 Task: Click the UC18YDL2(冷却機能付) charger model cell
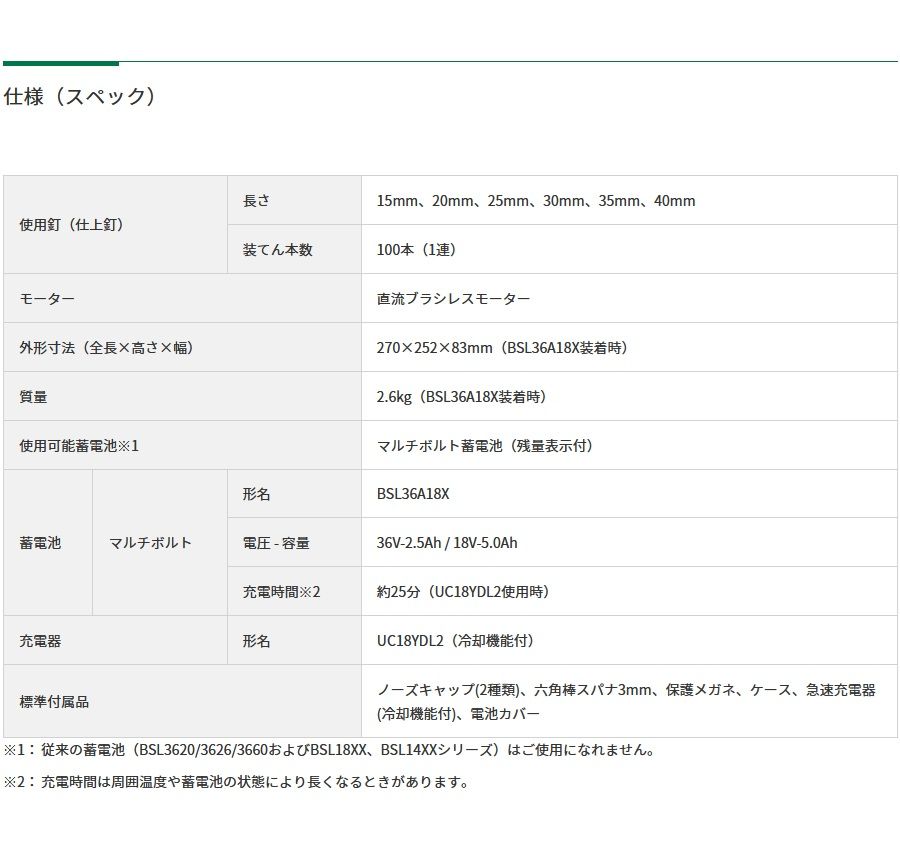click(x=462, y=641)
